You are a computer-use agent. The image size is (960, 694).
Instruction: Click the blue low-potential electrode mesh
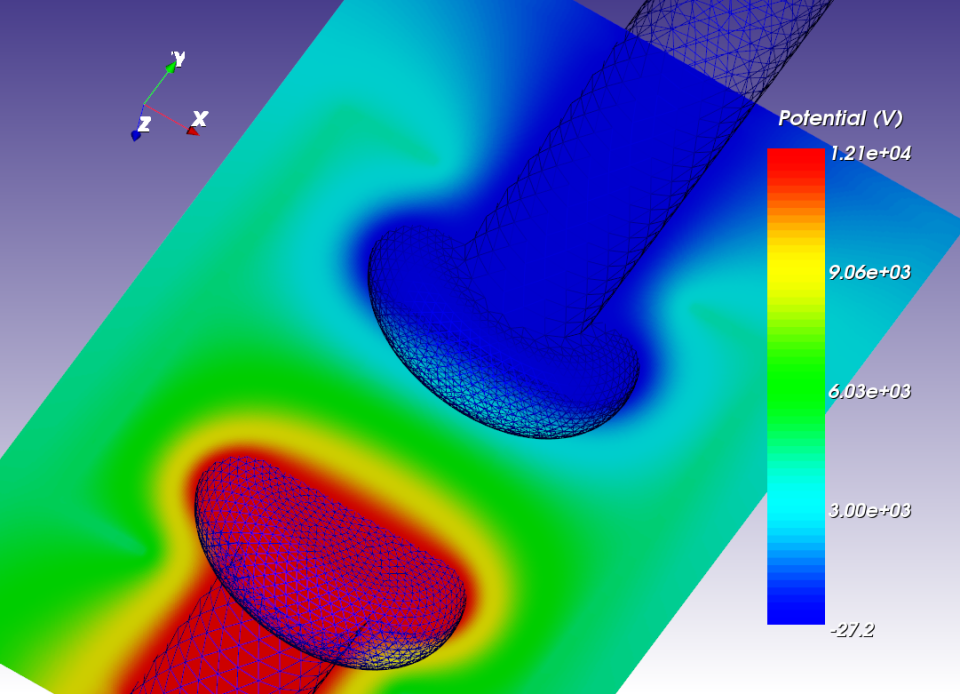coord(504,332)
